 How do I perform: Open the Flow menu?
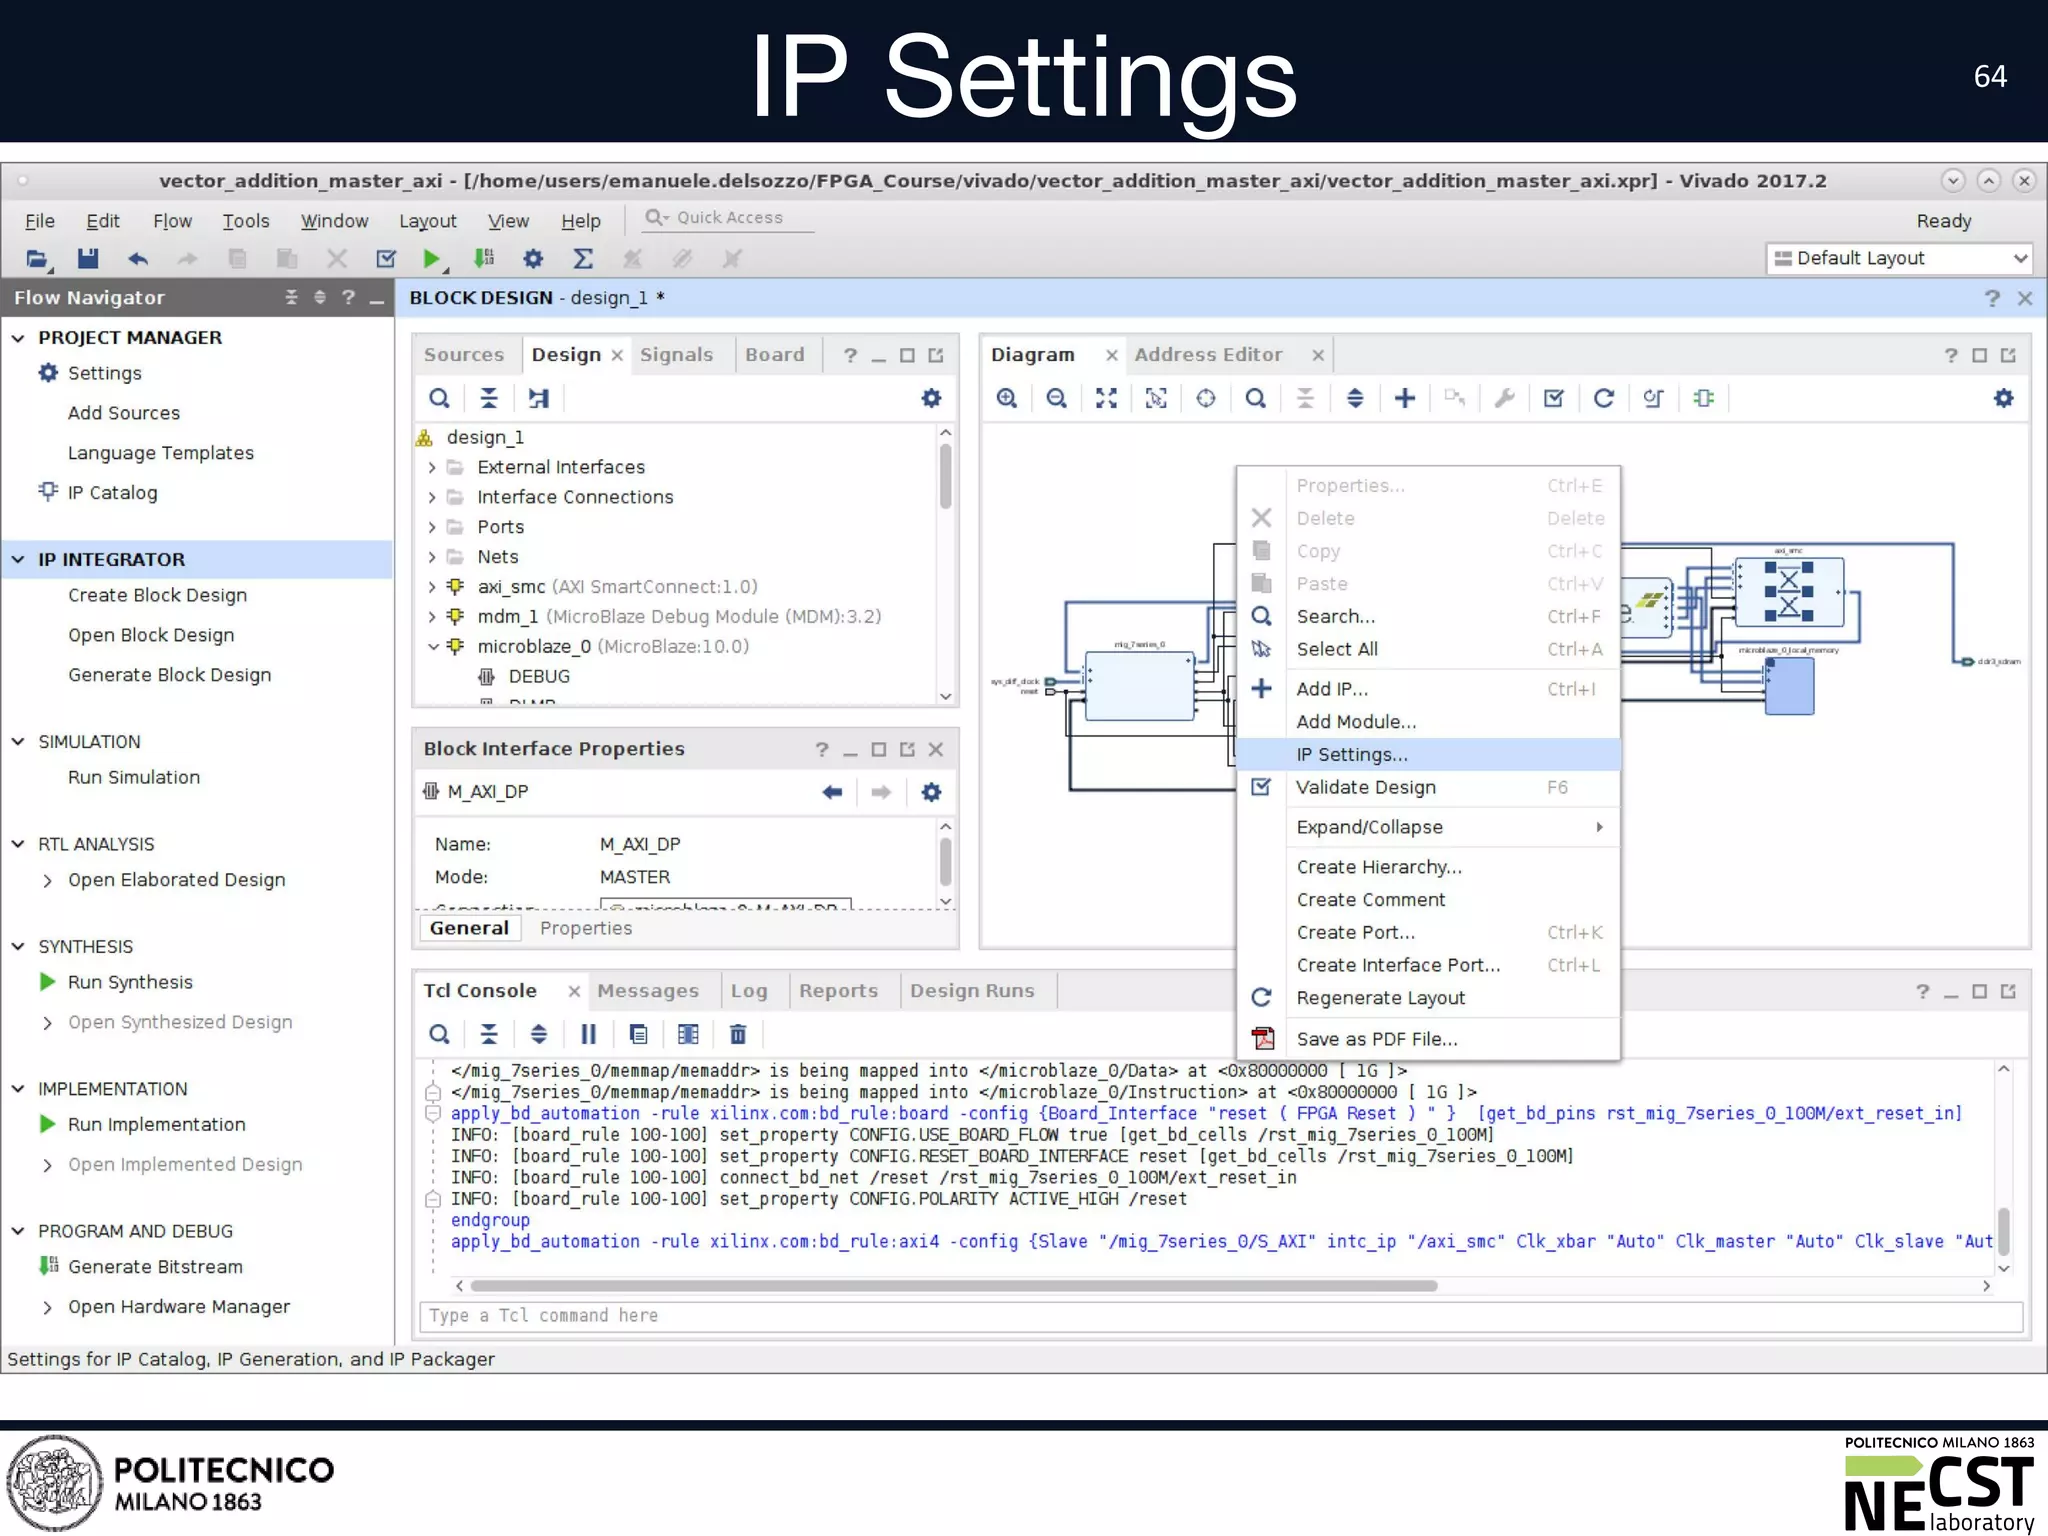(172, 221)
